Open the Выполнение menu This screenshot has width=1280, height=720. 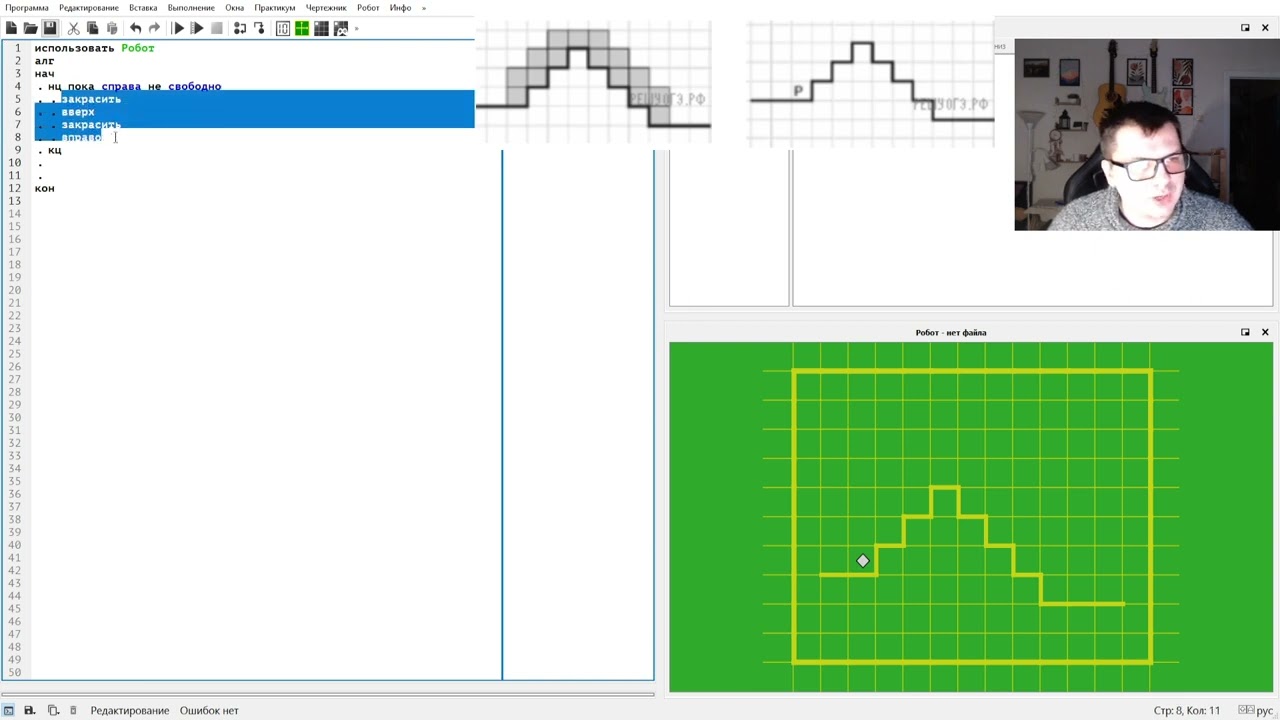[191, 8]
